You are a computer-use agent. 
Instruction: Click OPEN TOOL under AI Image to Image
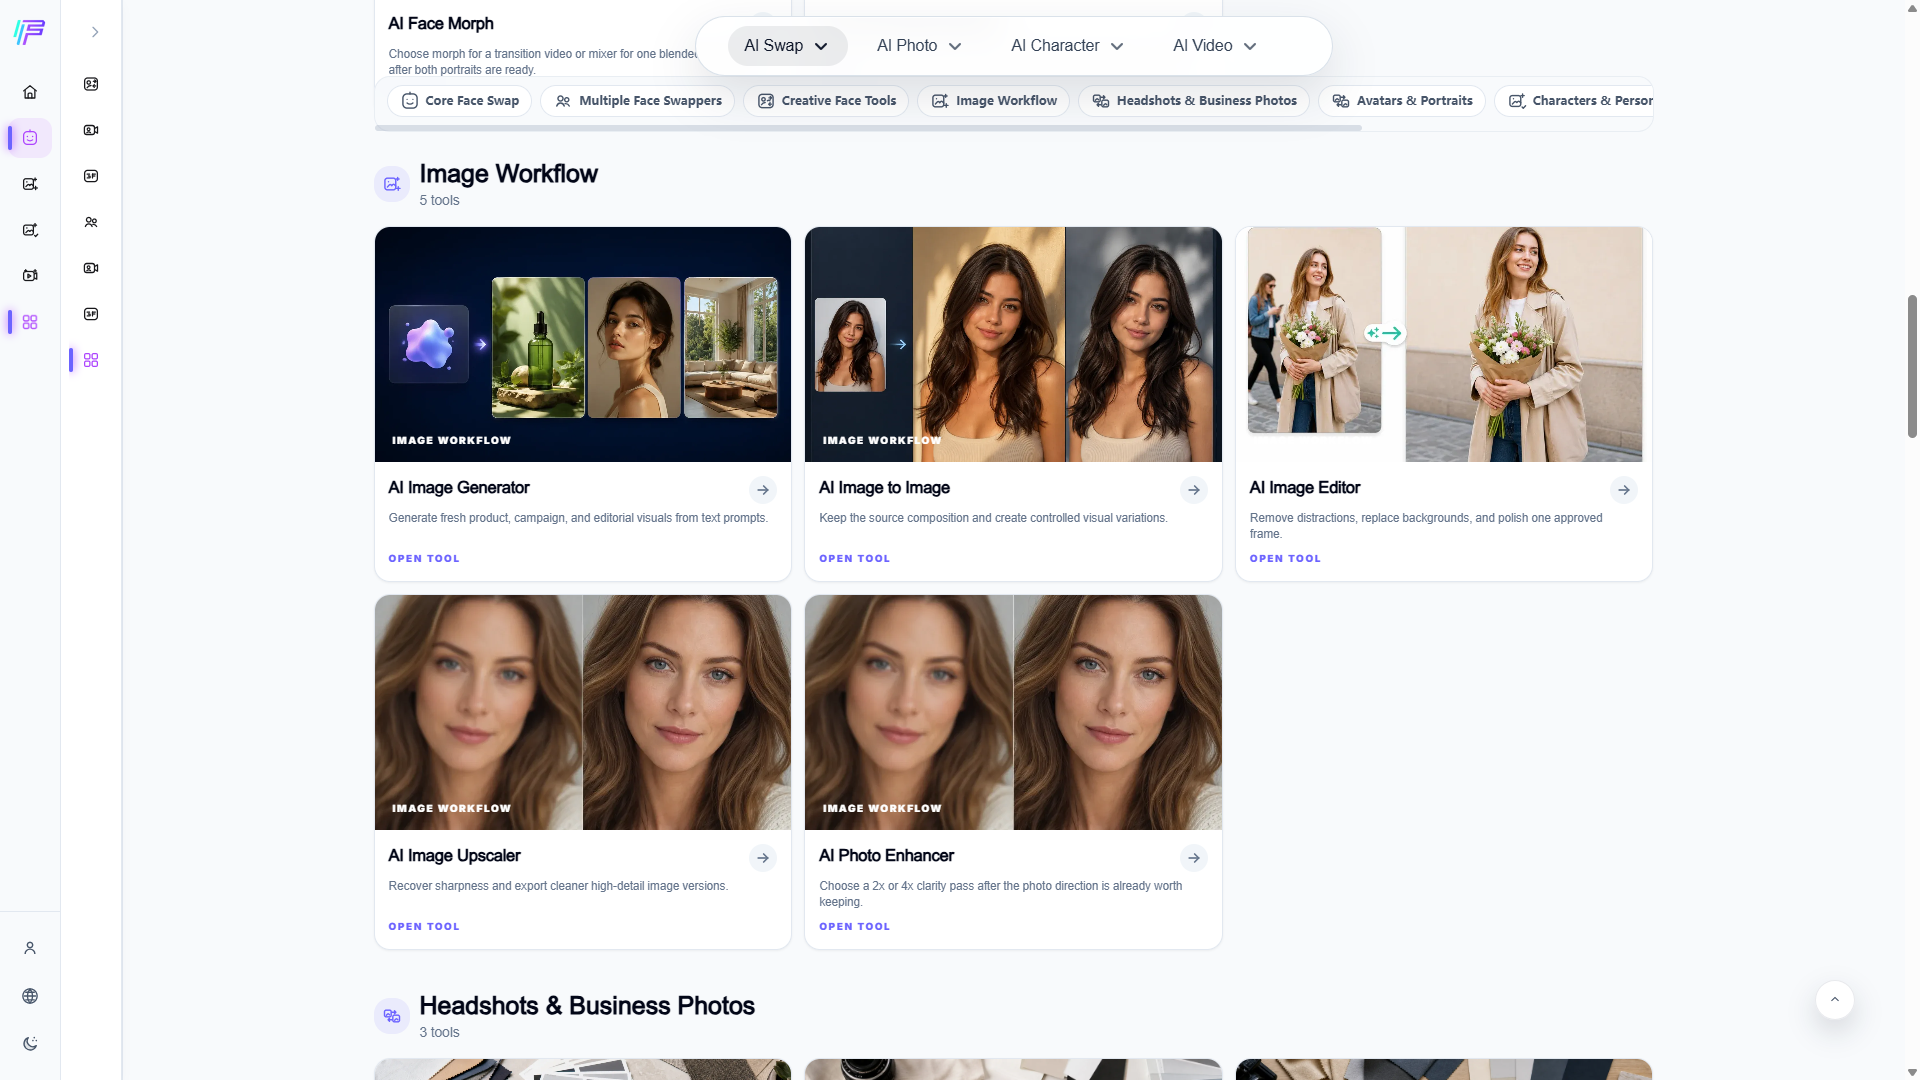[854, 559]
